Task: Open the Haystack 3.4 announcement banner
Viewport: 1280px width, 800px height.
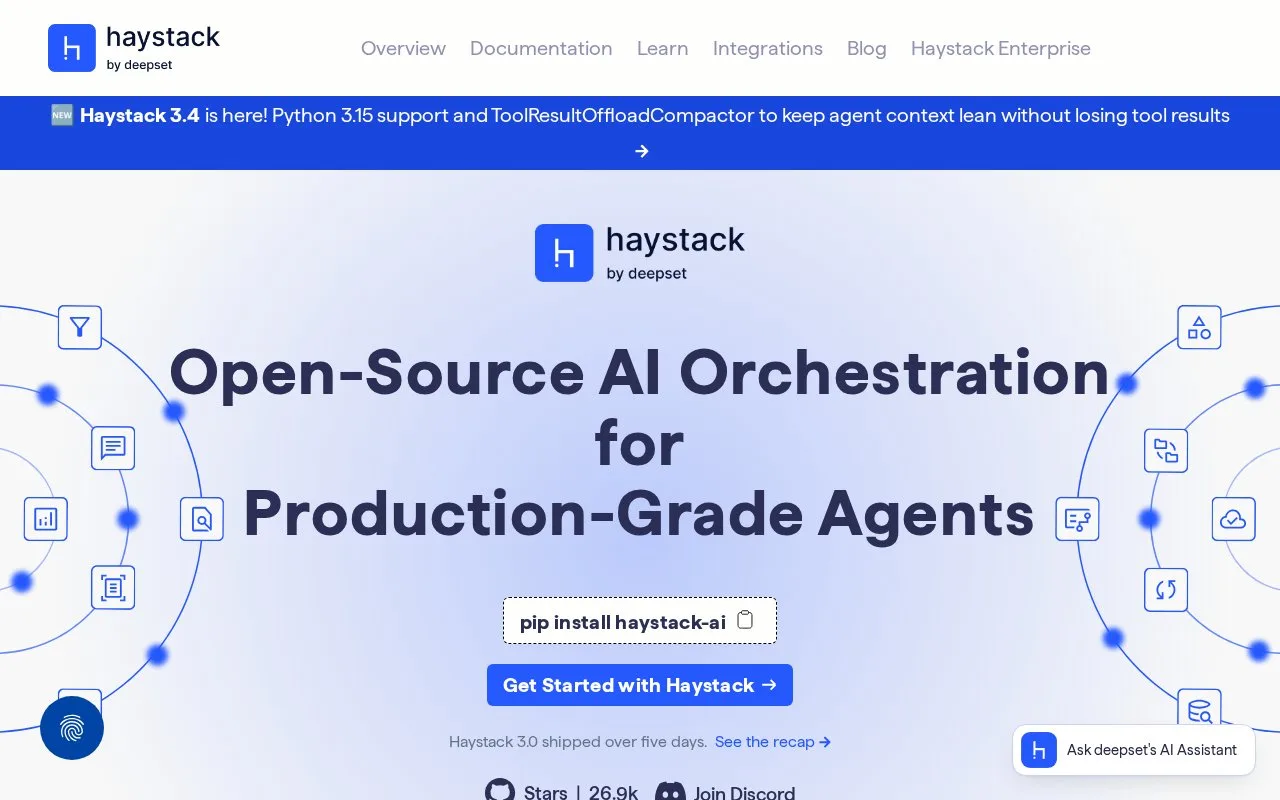Action: [x=640, y=132]
